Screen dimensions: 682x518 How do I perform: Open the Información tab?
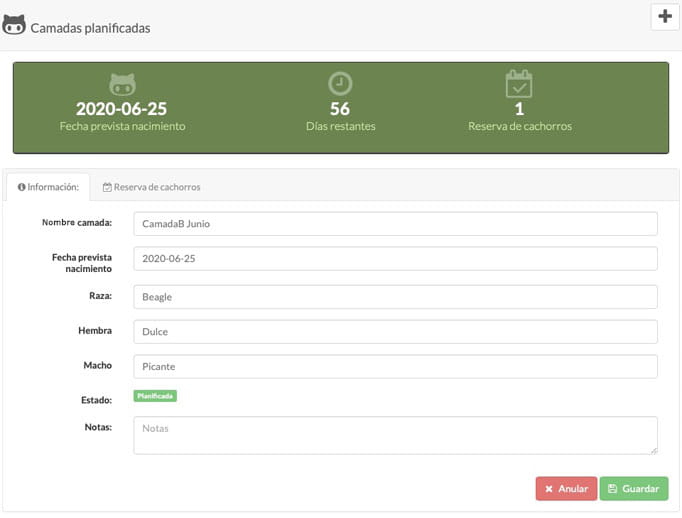48,187
